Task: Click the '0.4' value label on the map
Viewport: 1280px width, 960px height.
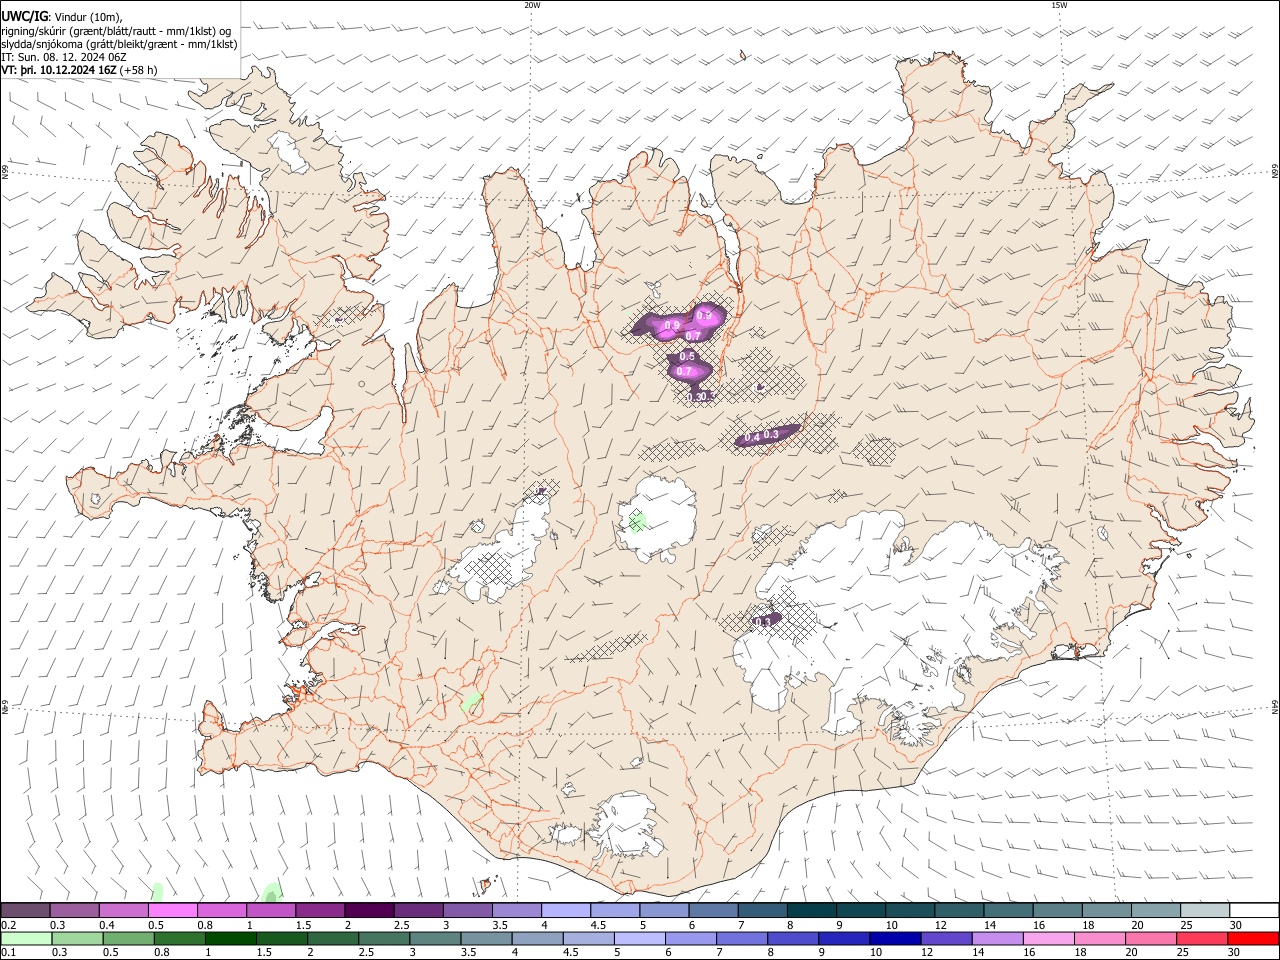Action: point(752,436)
